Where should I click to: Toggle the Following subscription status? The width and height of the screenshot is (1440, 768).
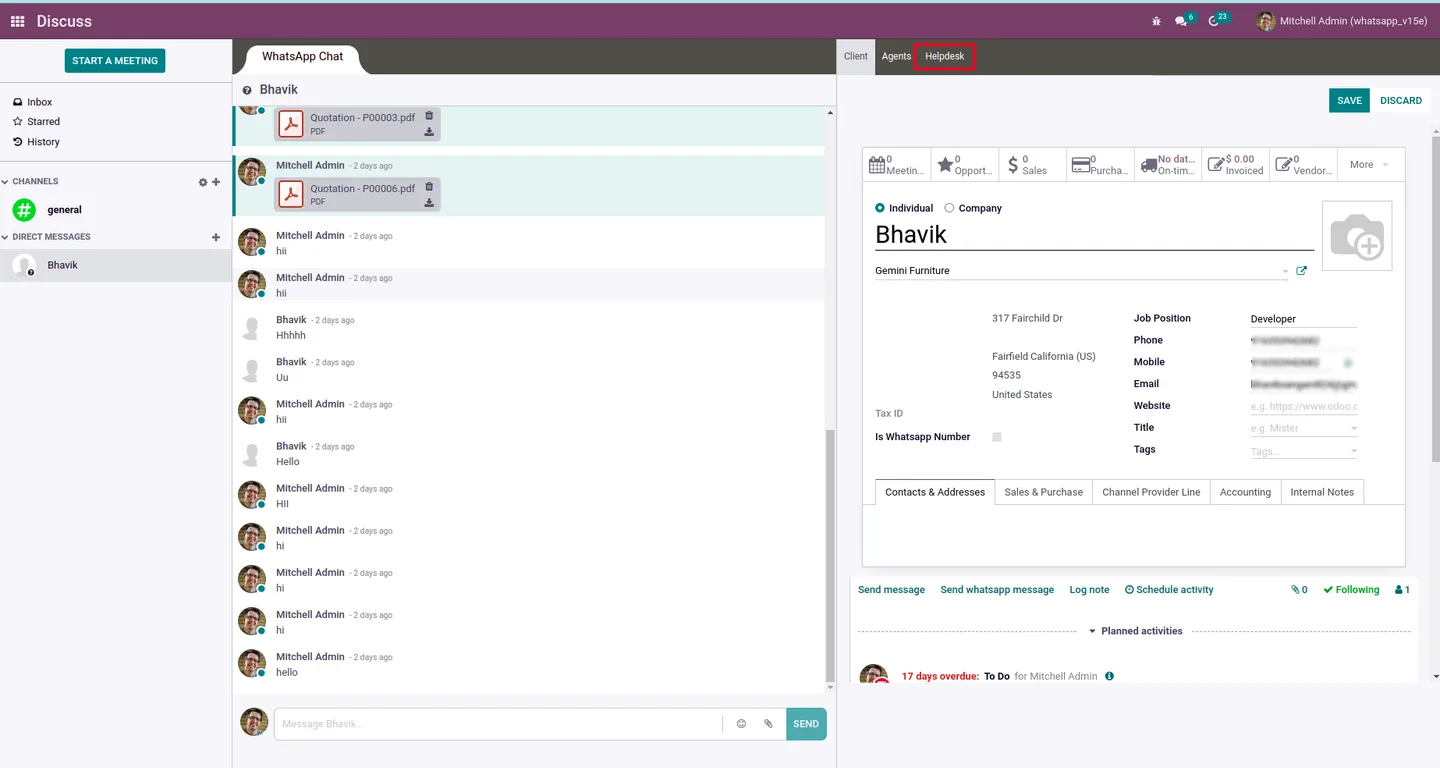point(1351,590)
